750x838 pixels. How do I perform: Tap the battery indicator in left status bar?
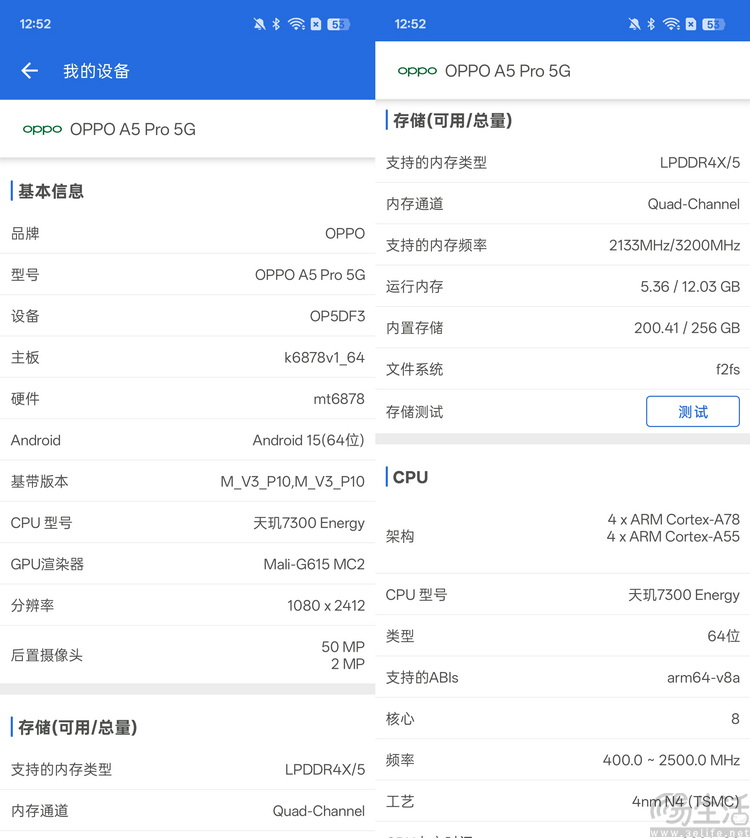(338, 24)
